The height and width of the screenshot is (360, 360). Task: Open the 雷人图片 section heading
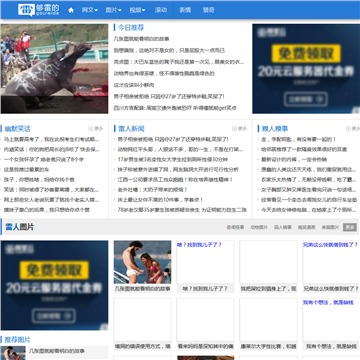[x=19, y=227]
